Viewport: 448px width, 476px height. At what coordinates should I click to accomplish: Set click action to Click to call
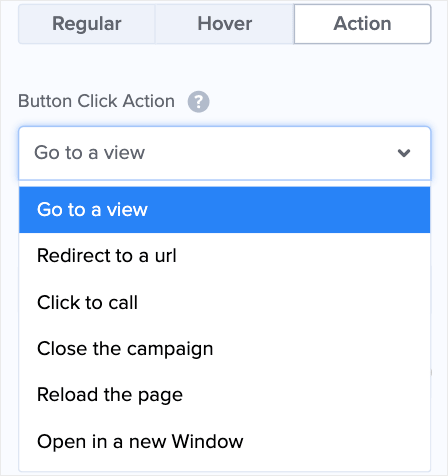(x=225, y=303)
